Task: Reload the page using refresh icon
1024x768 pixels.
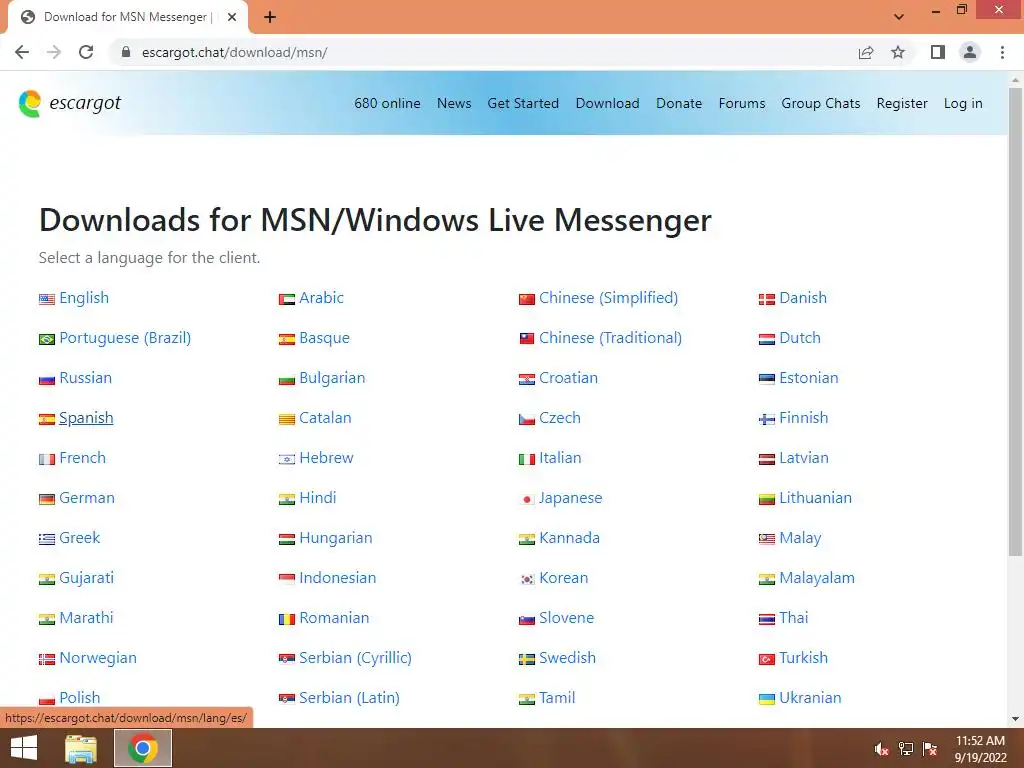Action: pyautogui.click(x=86, y=52)
